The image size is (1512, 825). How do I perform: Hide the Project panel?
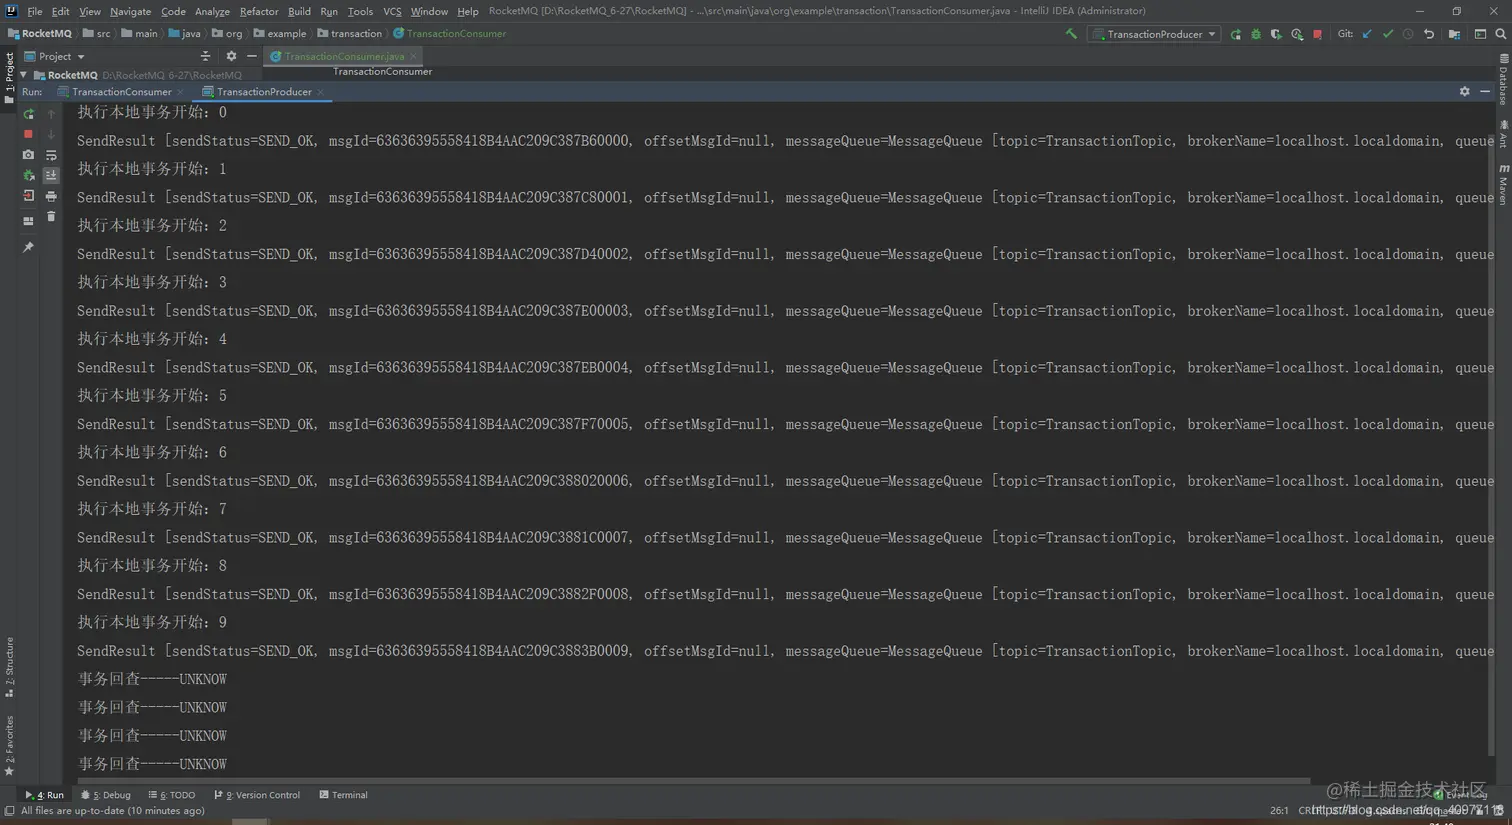coord(252,57)
